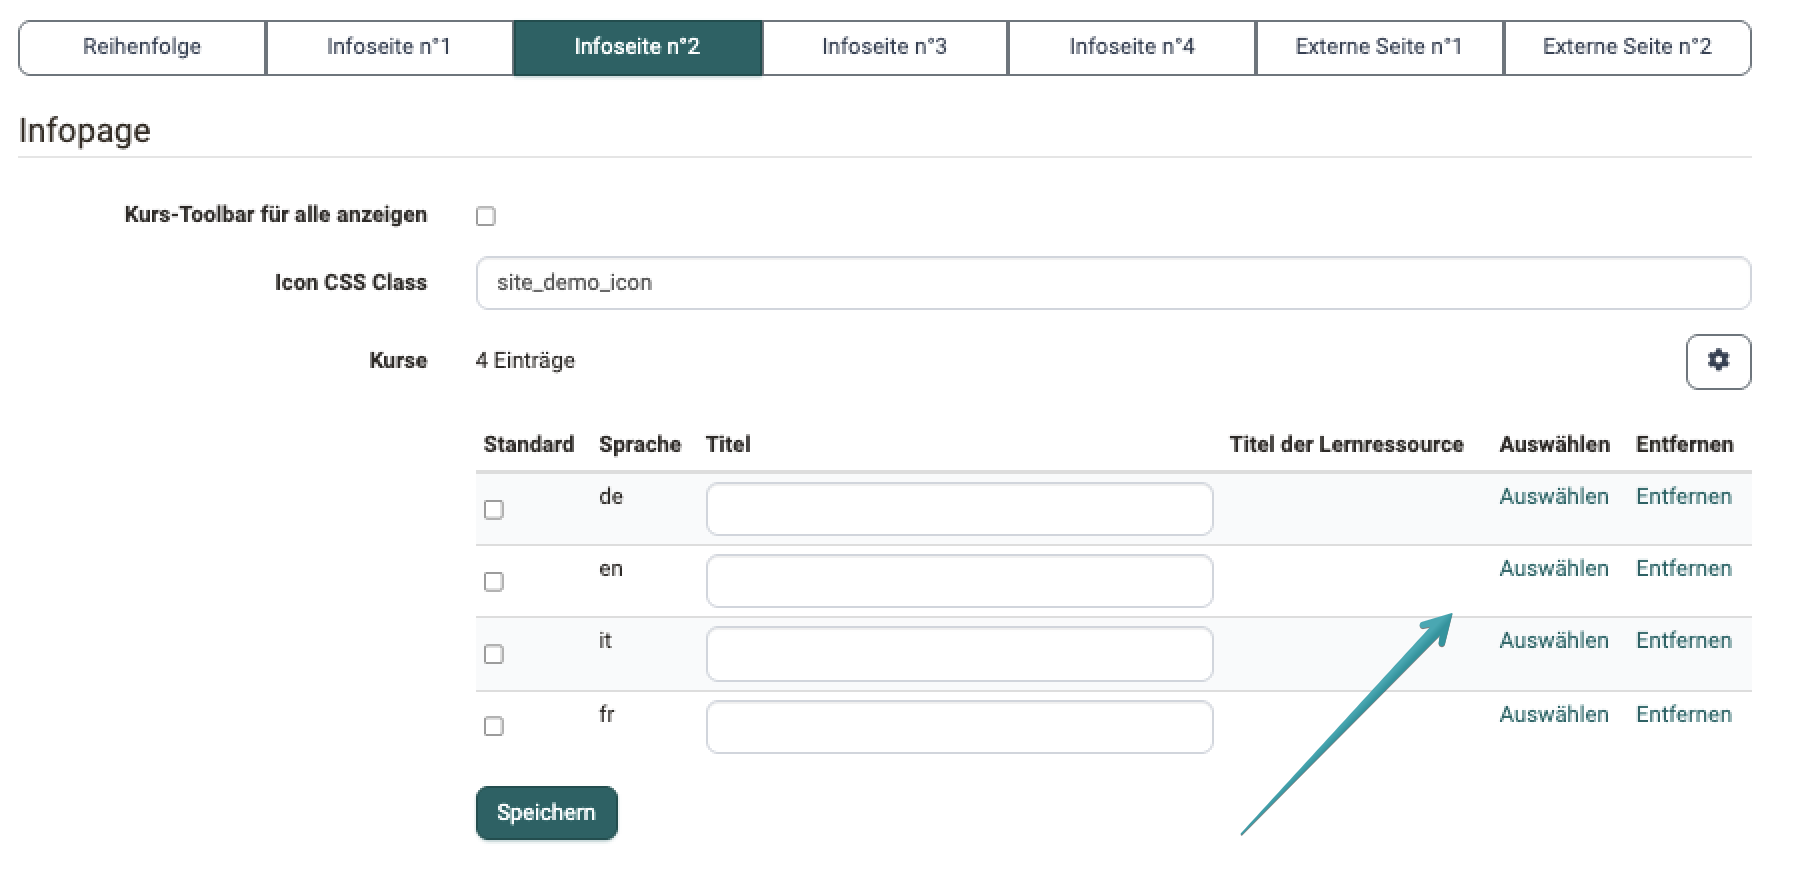Check the Standard box for the de row
1796x884 pixels.
494,510
